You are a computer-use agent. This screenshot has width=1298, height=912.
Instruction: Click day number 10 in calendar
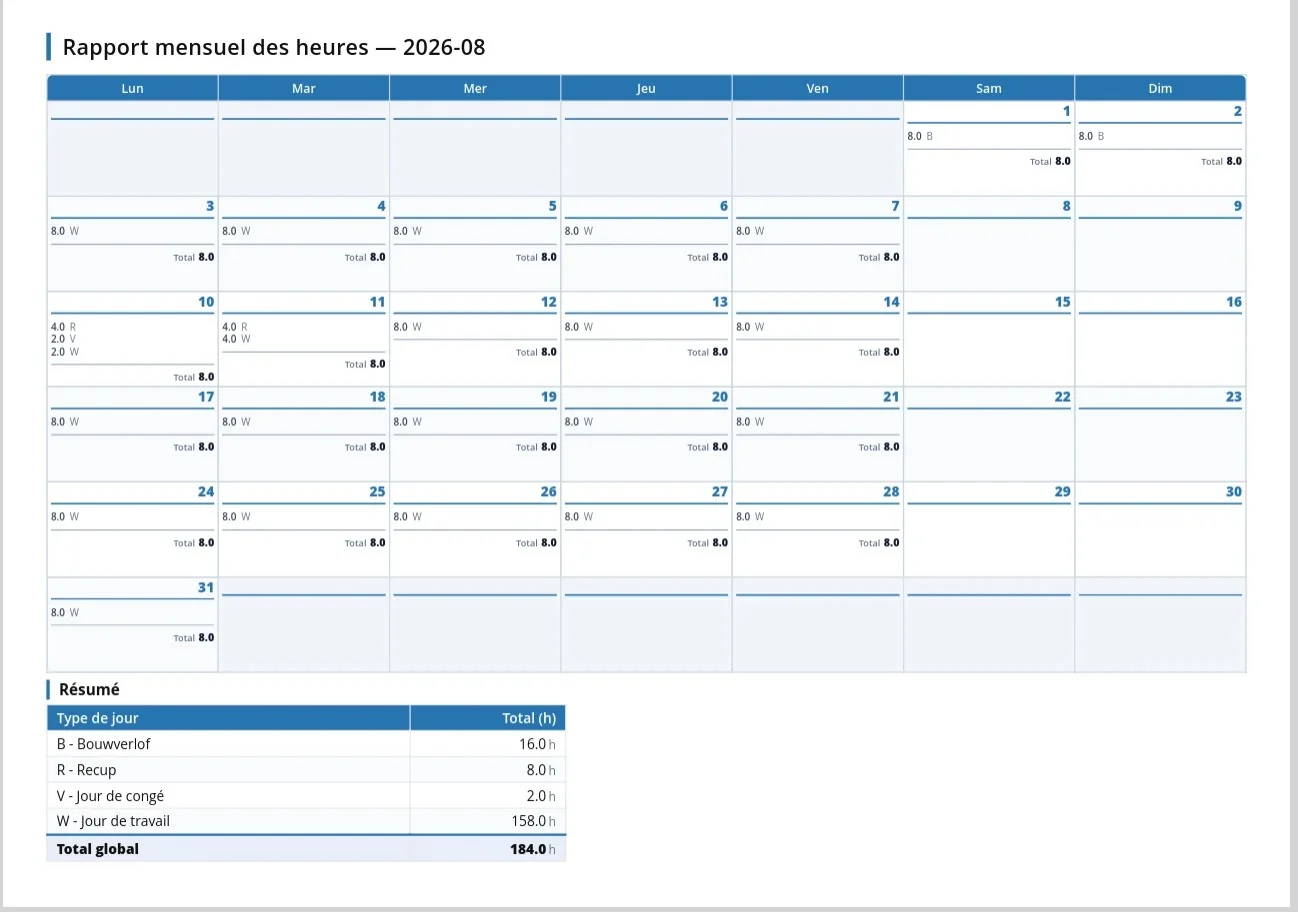pyautogui.click(x=206, y=302)
